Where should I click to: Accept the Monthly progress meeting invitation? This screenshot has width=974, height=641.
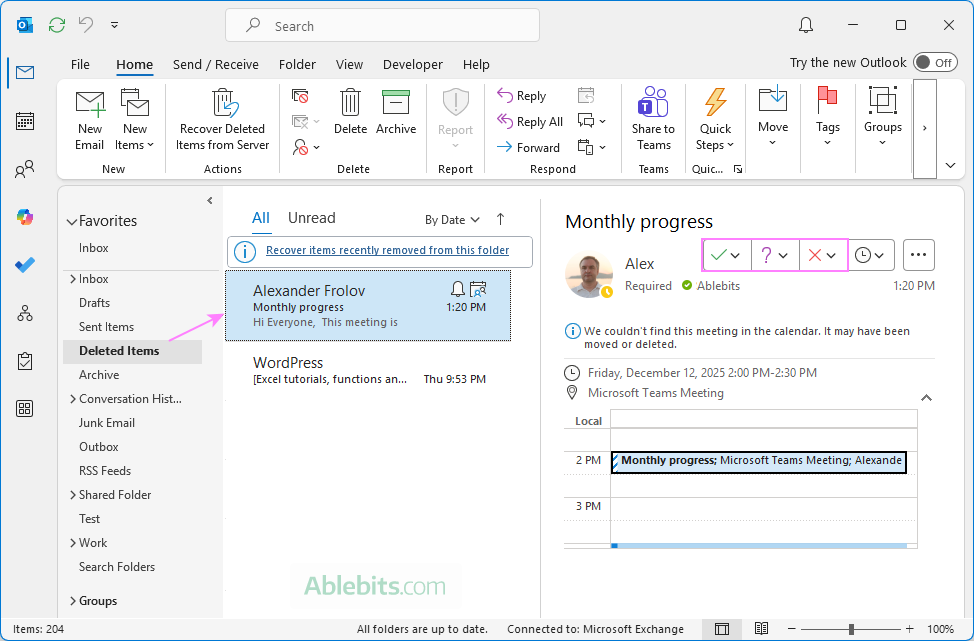pyautogui.click(x=719, y=255)
